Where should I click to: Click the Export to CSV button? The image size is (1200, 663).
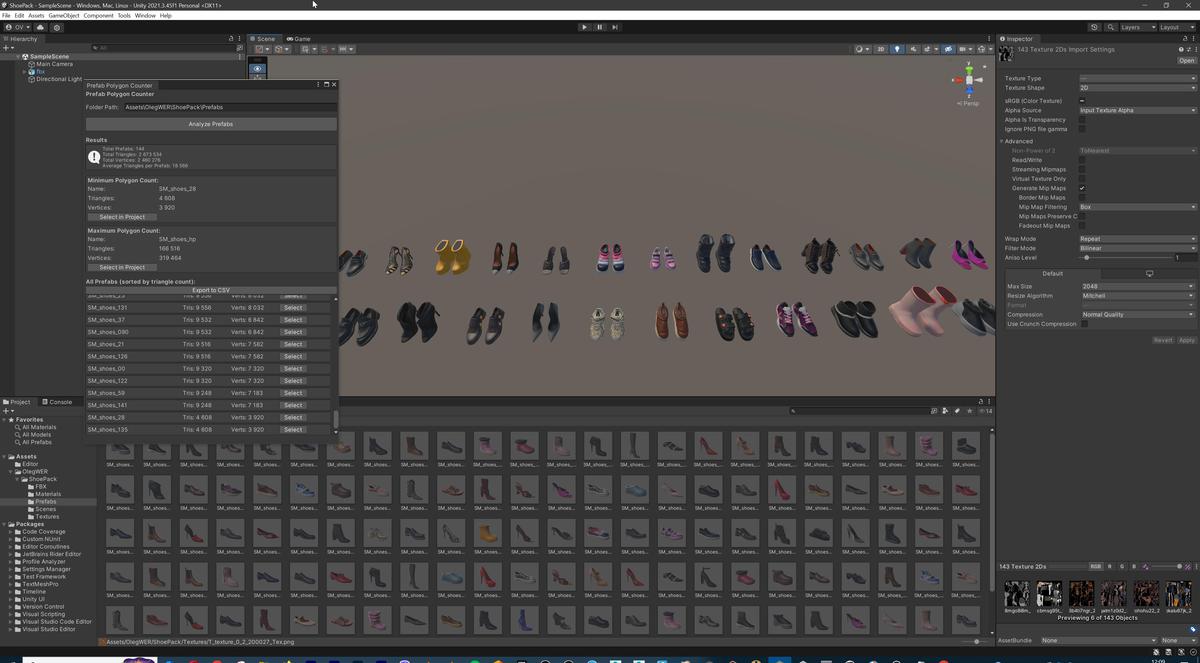[x=211, y=290]
